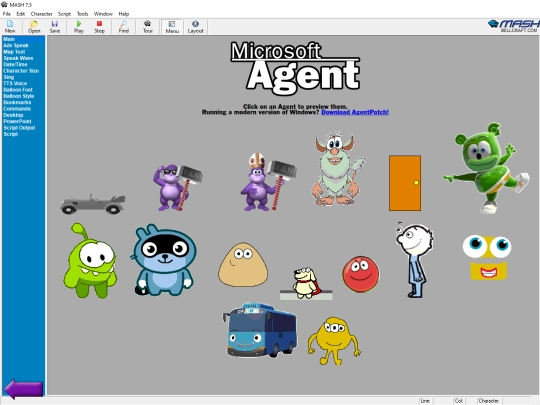Select Balloon Style in sidebar
Viewport: 540px width, 405px height.
click(19, 96)
